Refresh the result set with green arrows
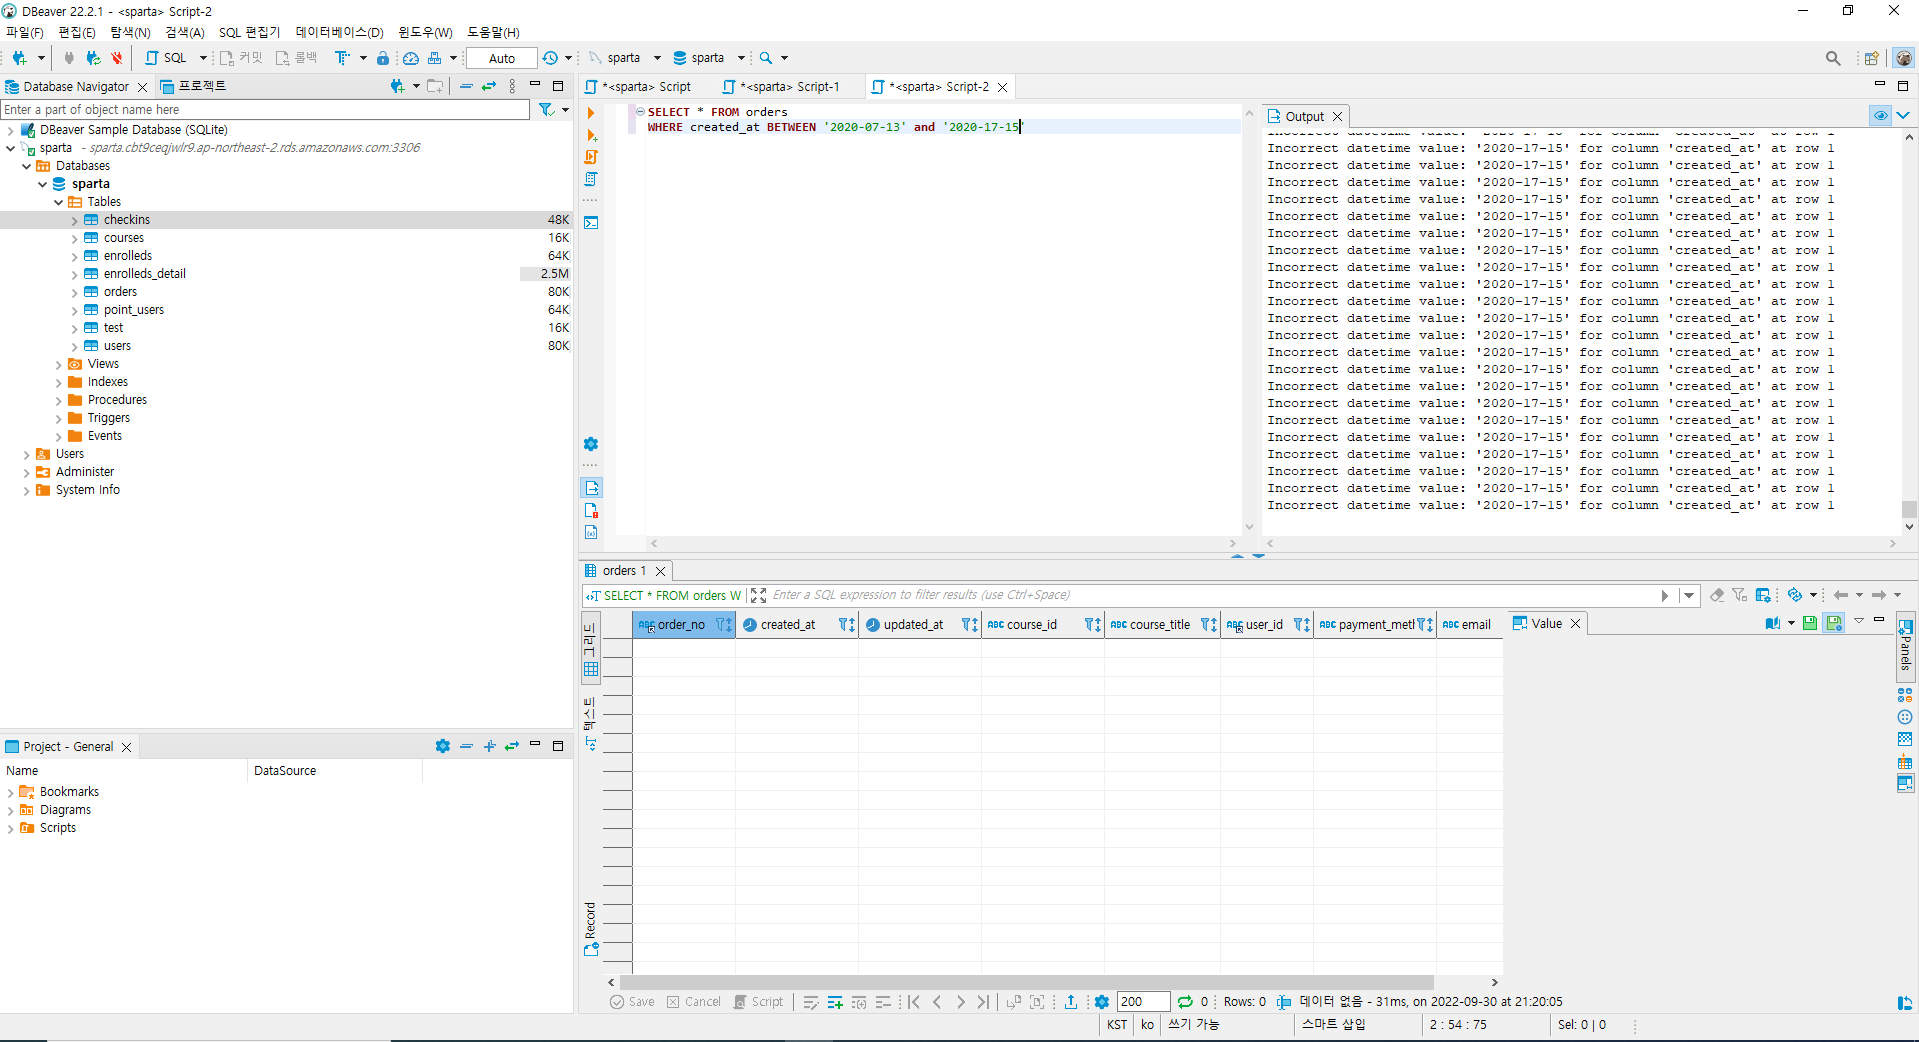The height and width of the screenshot is (1042, 1919). coord(1185,1002)
